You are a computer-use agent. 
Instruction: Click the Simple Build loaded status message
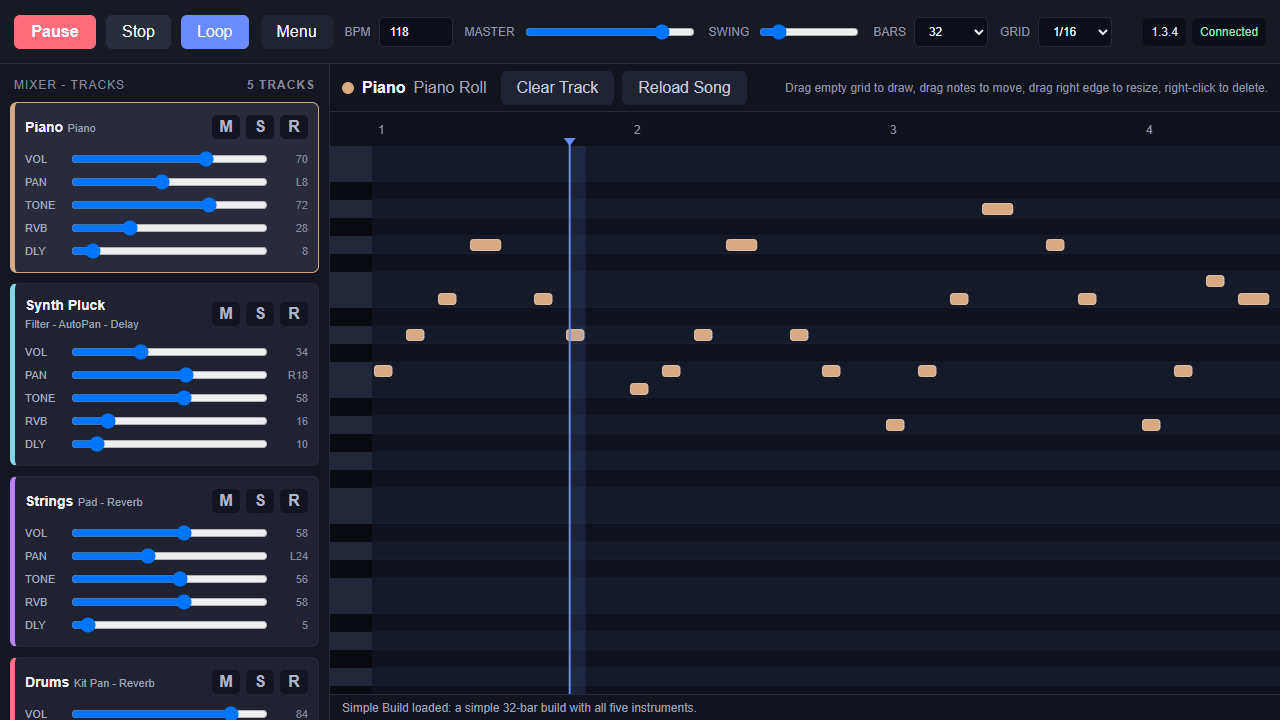tap(519, 708)
